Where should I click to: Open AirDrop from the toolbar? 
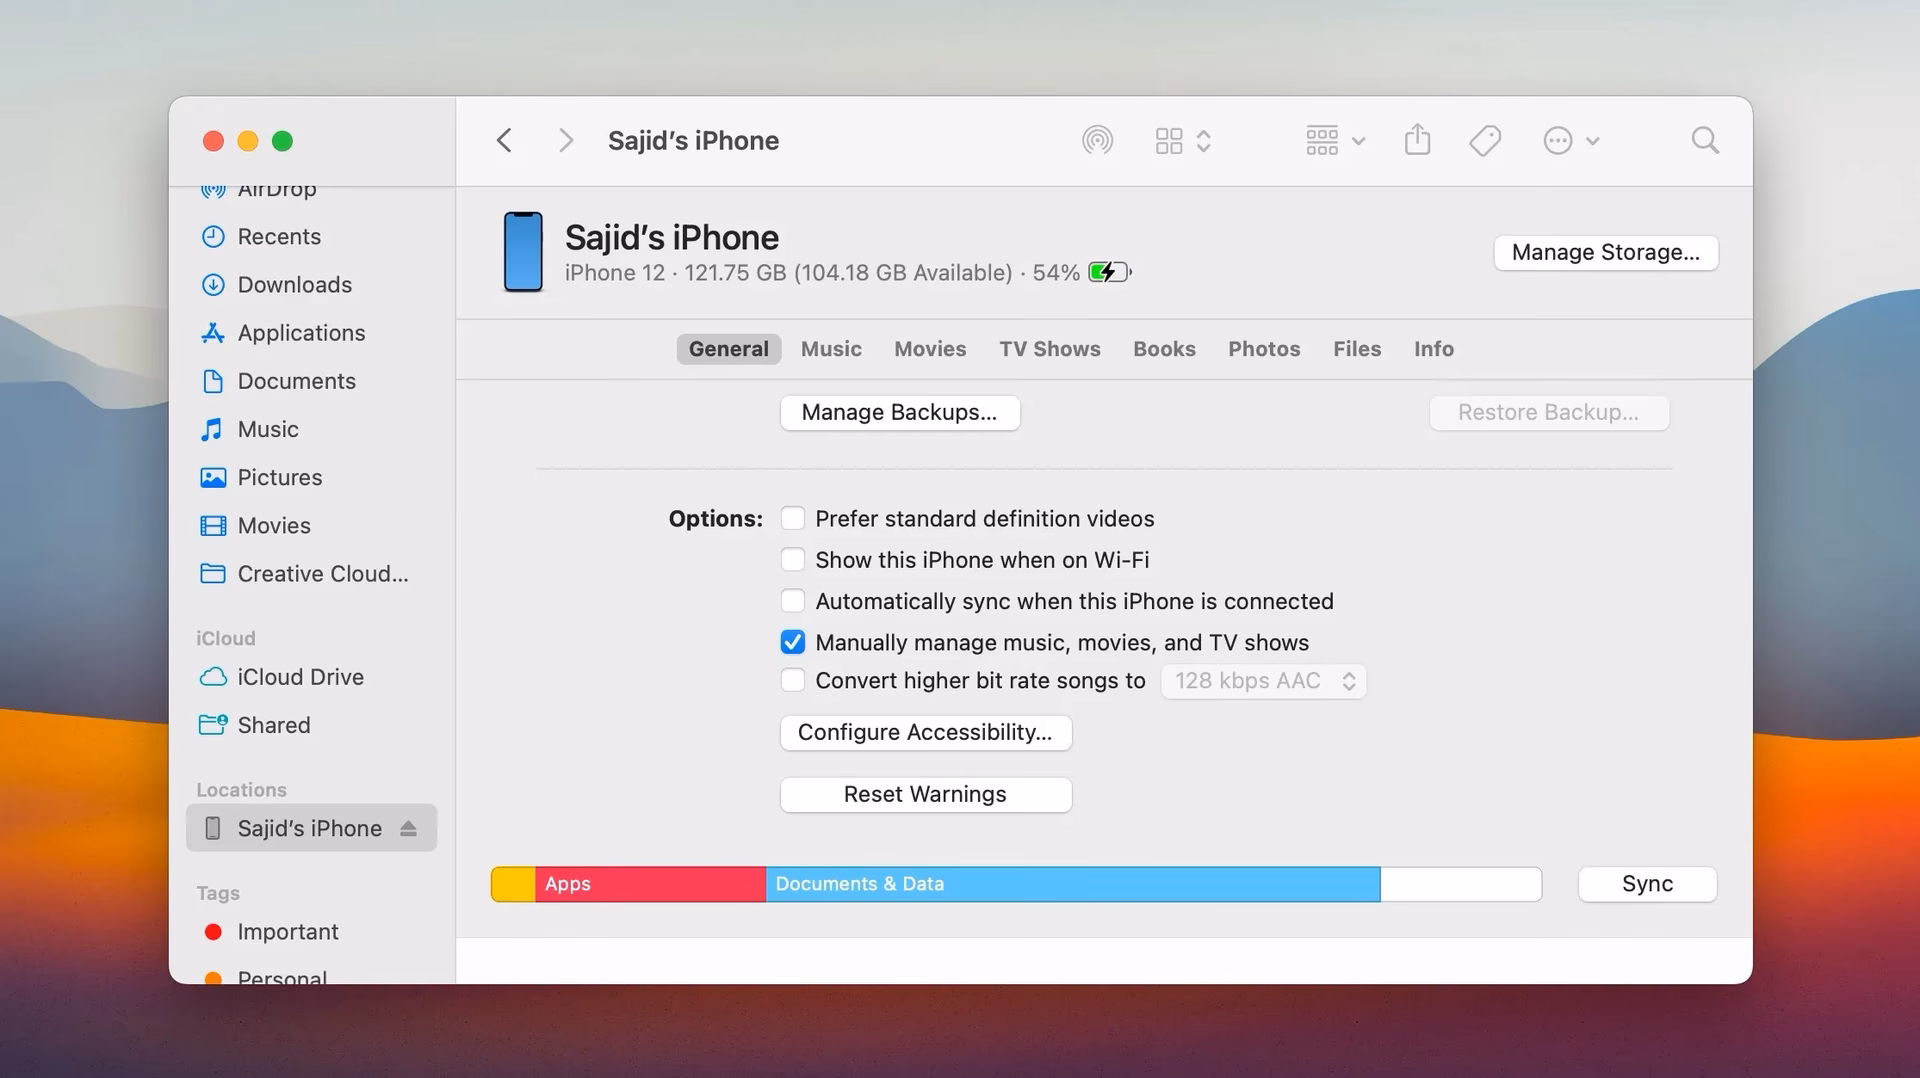coord(1097,140)
